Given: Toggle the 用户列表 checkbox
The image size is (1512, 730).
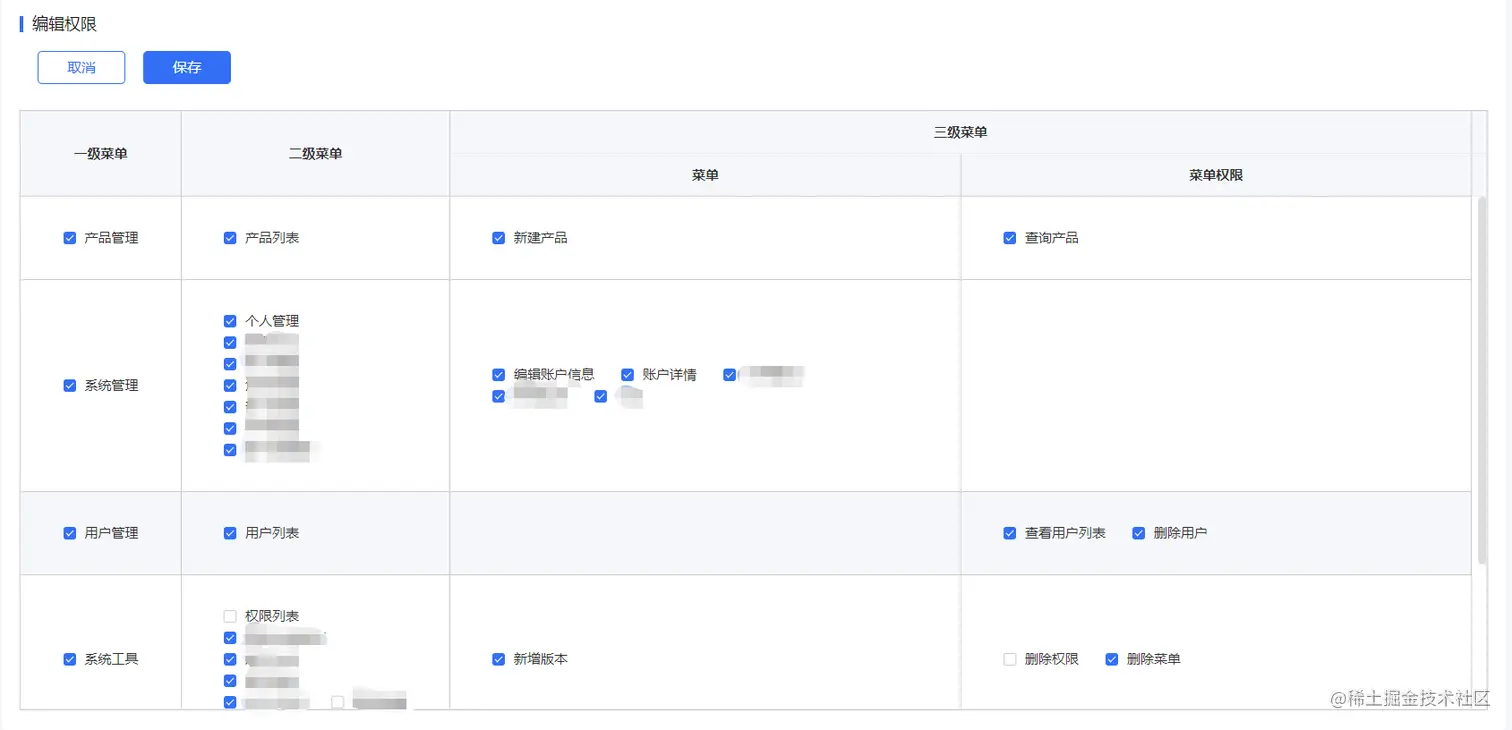Looking at the screenshot, I should (x=230, y=533).
